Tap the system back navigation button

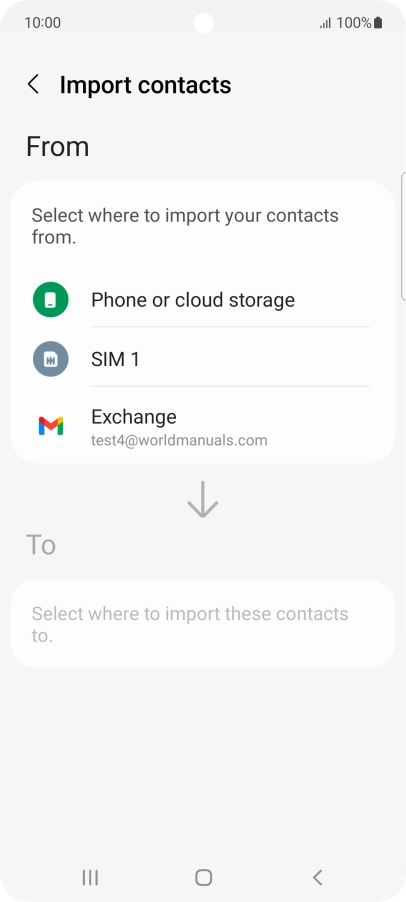click(x=317, y=877)
